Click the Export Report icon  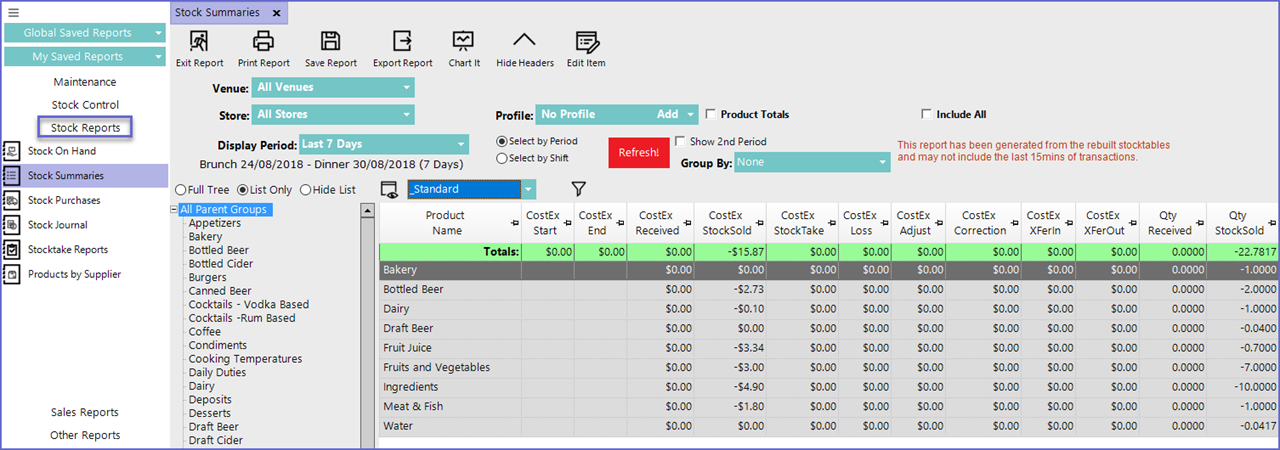[x=402, y=41]
